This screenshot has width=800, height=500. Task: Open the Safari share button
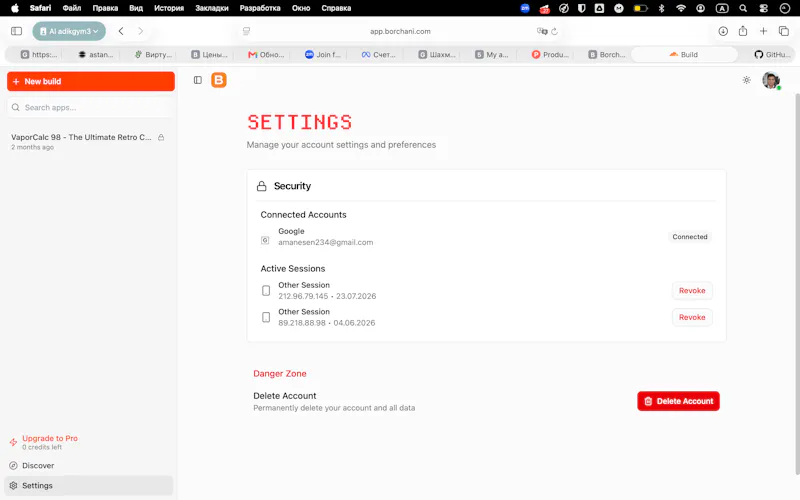743,31
